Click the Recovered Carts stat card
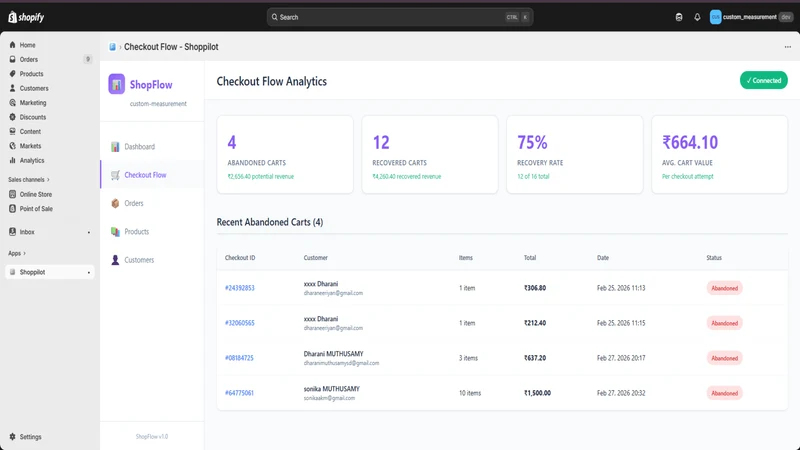 point(430,155)
